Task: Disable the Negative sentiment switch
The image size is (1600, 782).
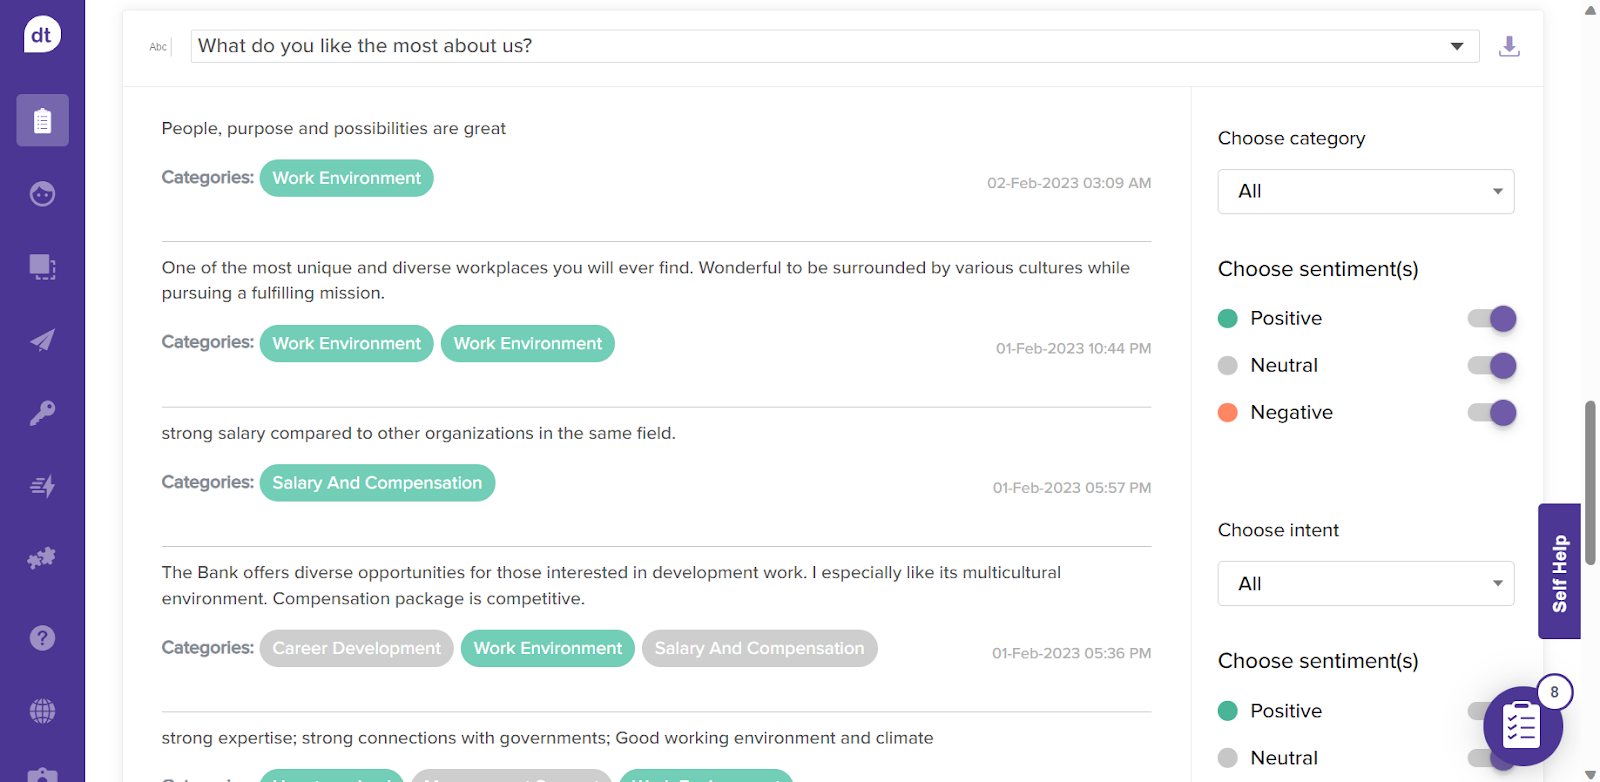Action: [x=1492, y=413]
